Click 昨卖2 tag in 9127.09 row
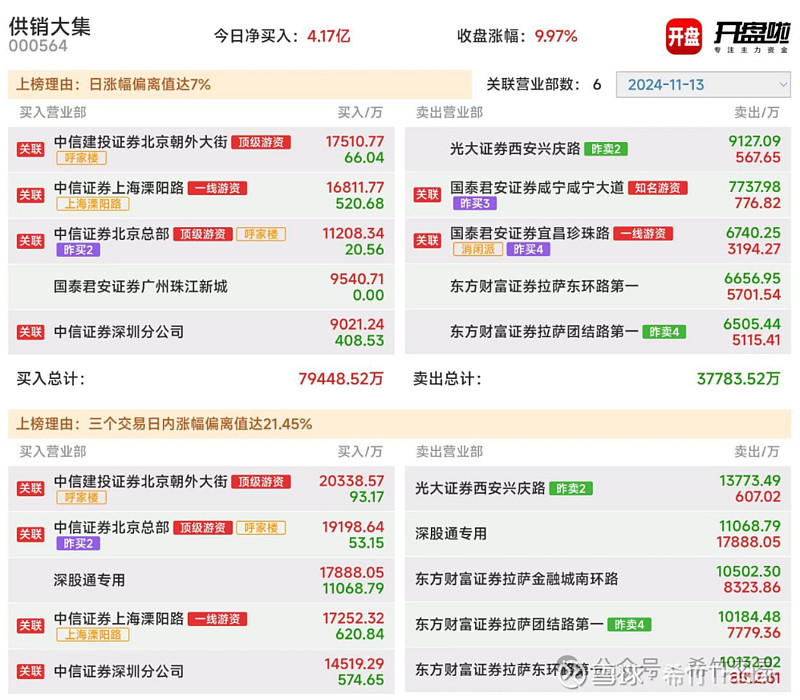Viewport: 800px width, 700px height. (606, 149)
